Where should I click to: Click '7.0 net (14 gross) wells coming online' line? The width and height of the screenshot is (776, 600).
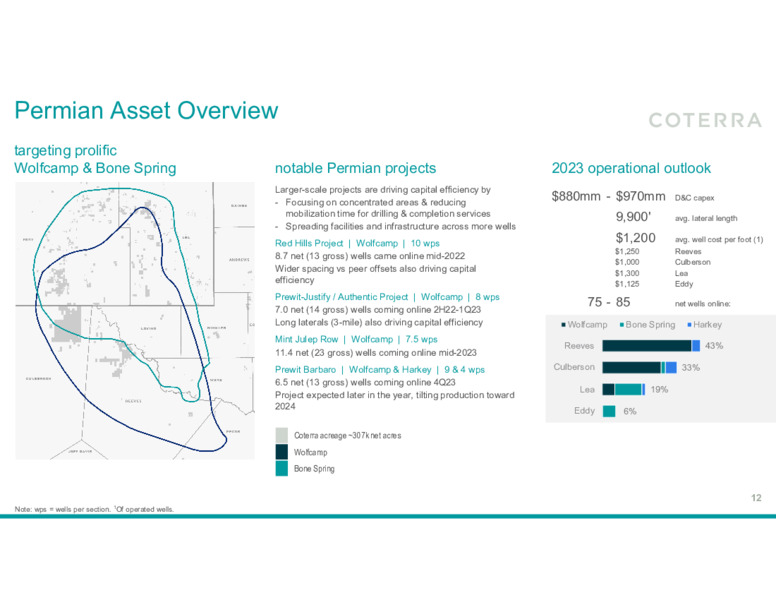[x=378, y=310]
